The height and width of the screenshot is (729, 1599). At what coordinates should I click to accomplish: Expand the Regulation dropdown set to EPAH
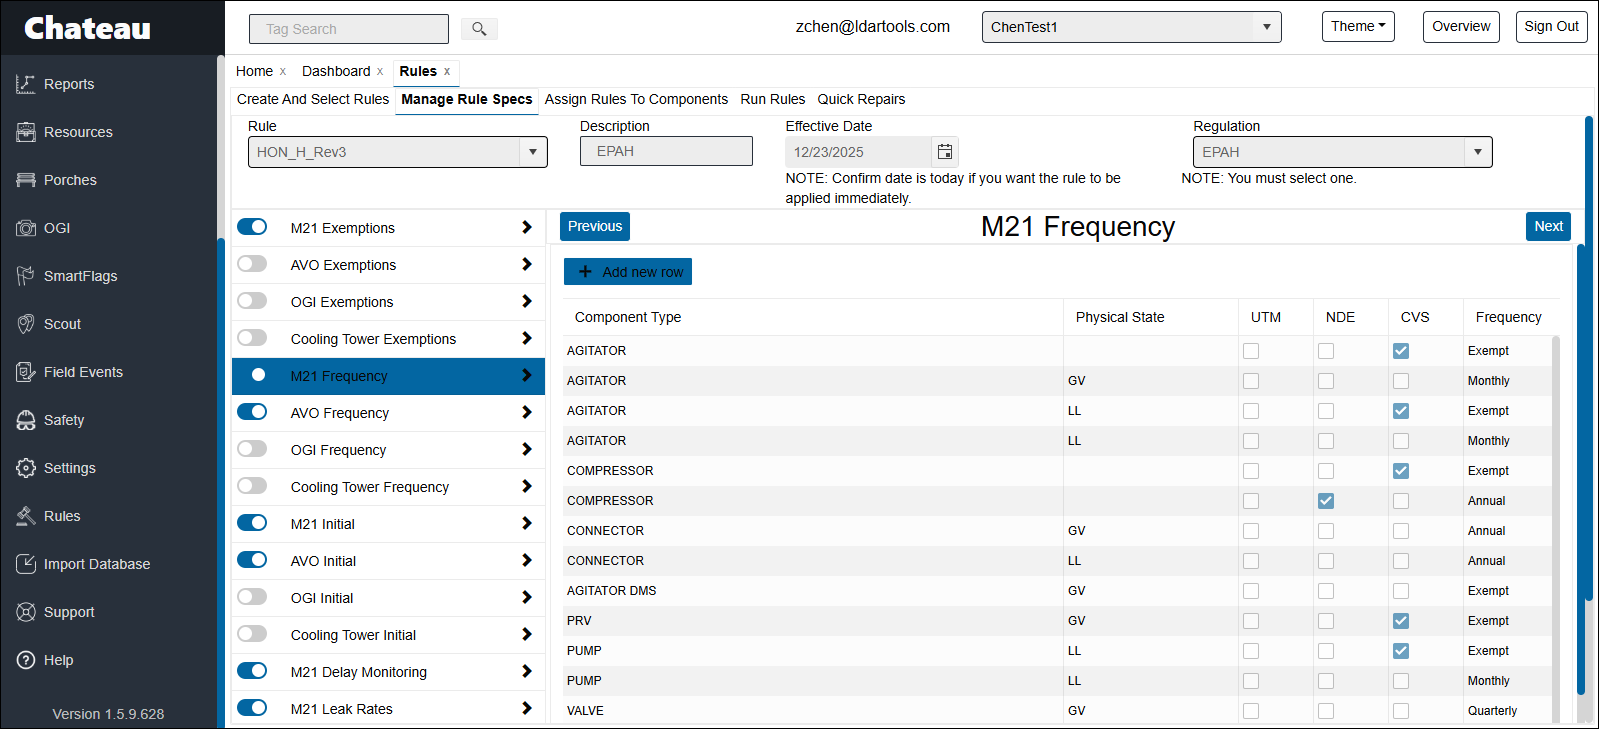(1477, 152)
